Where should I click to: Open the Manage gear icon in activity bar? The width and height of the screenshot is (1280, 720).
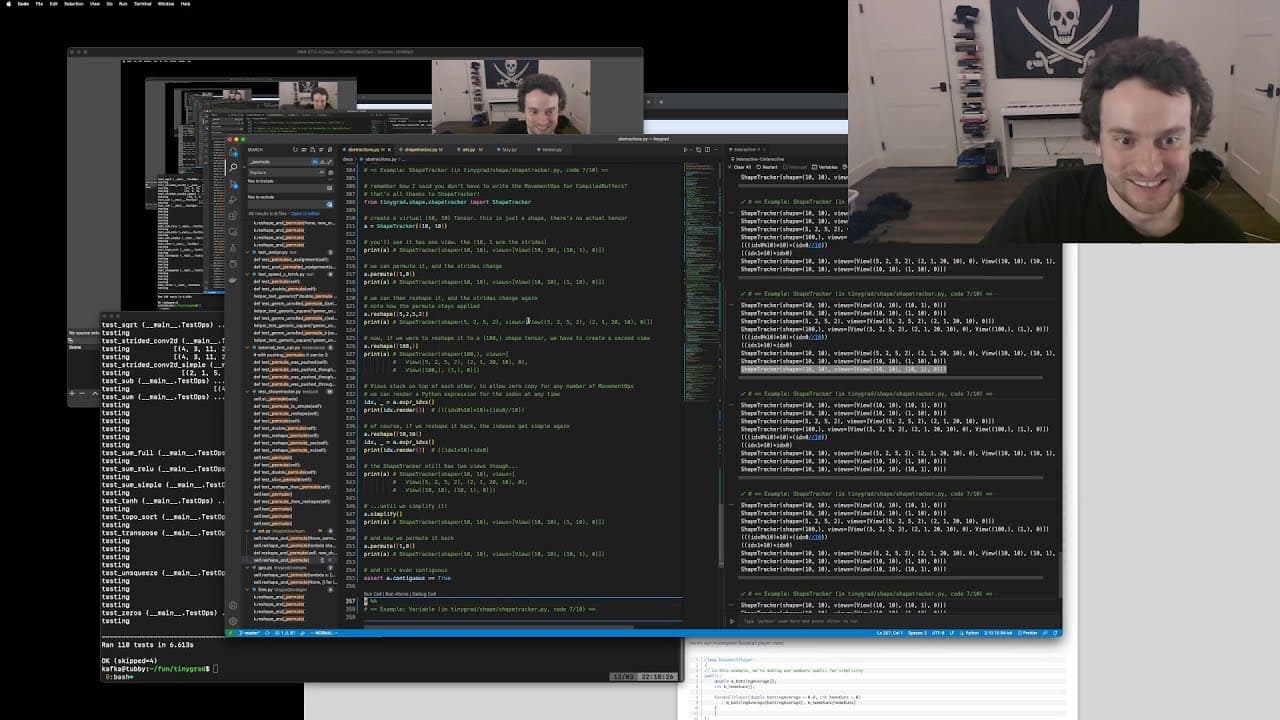click(x=233, y=621)
